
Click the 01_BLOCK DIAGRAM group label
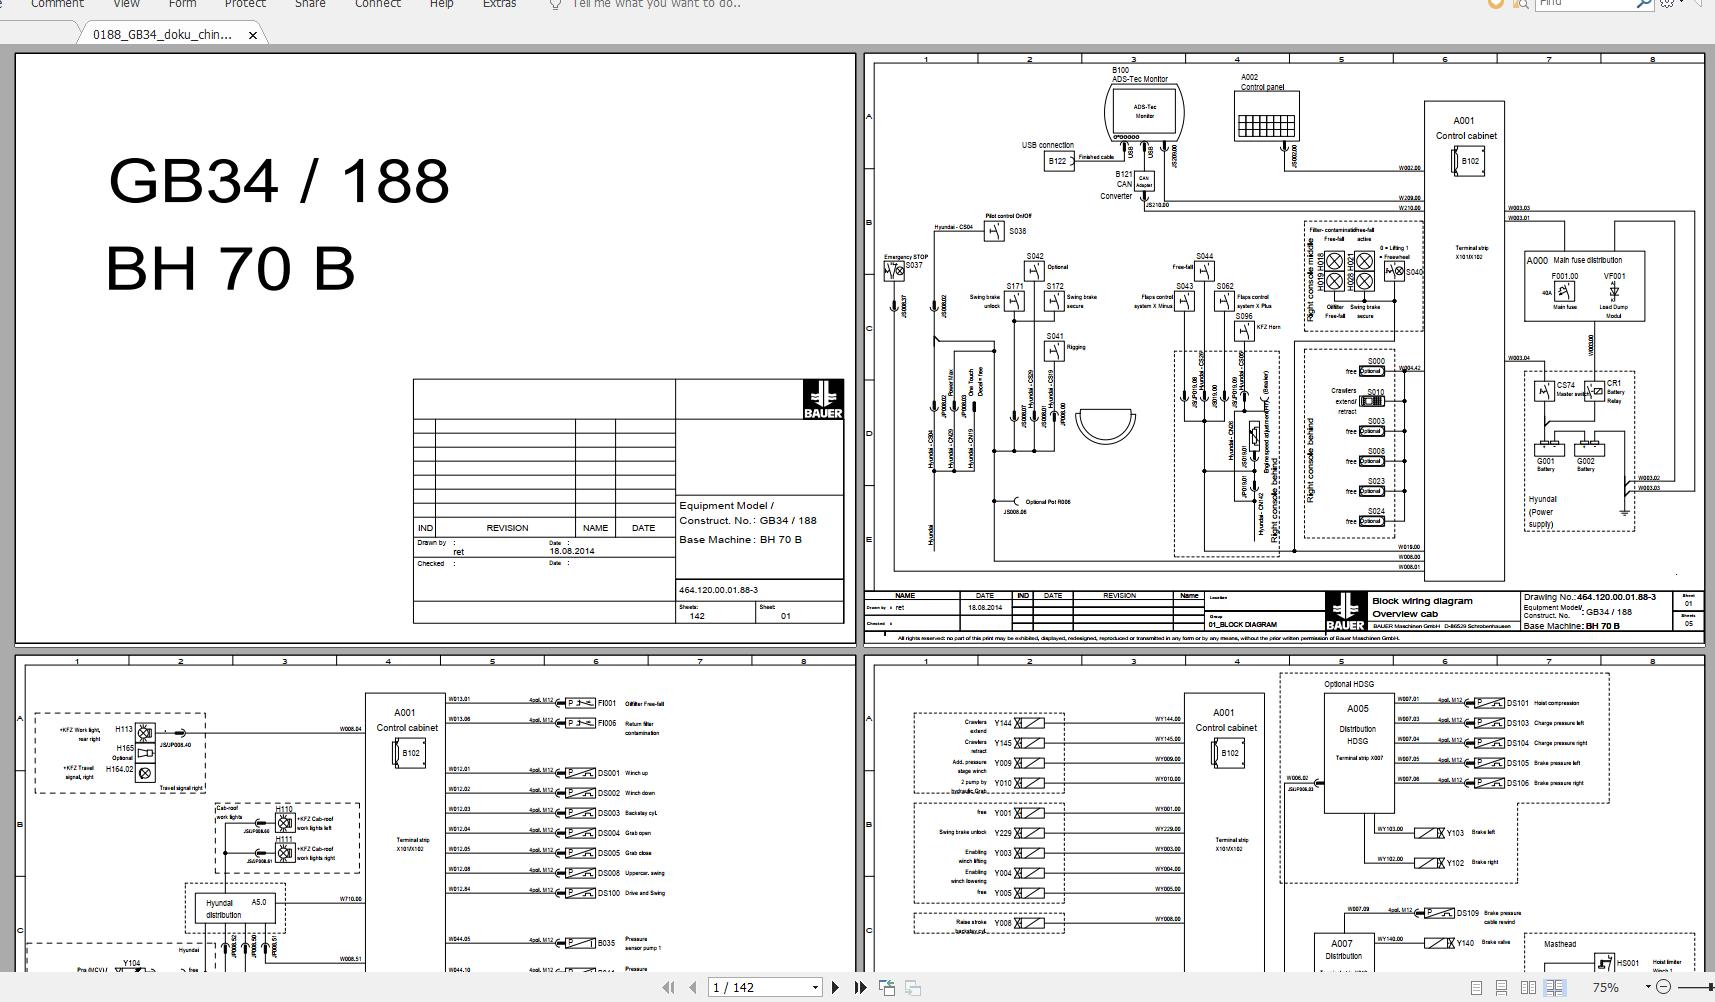point(1243,624)
